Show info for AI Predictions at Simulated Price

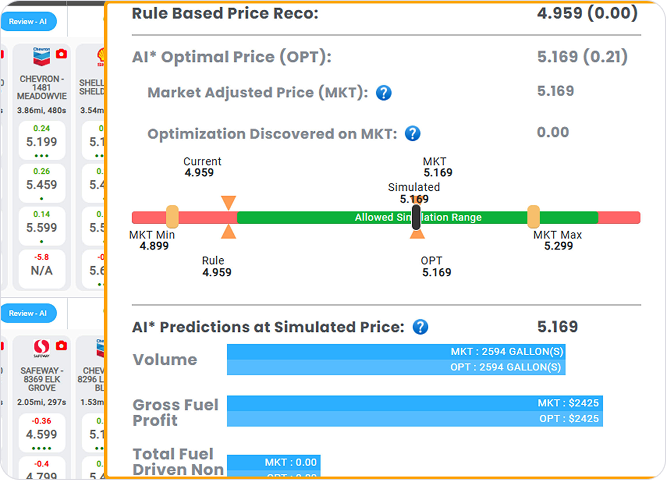click(420, 327)
